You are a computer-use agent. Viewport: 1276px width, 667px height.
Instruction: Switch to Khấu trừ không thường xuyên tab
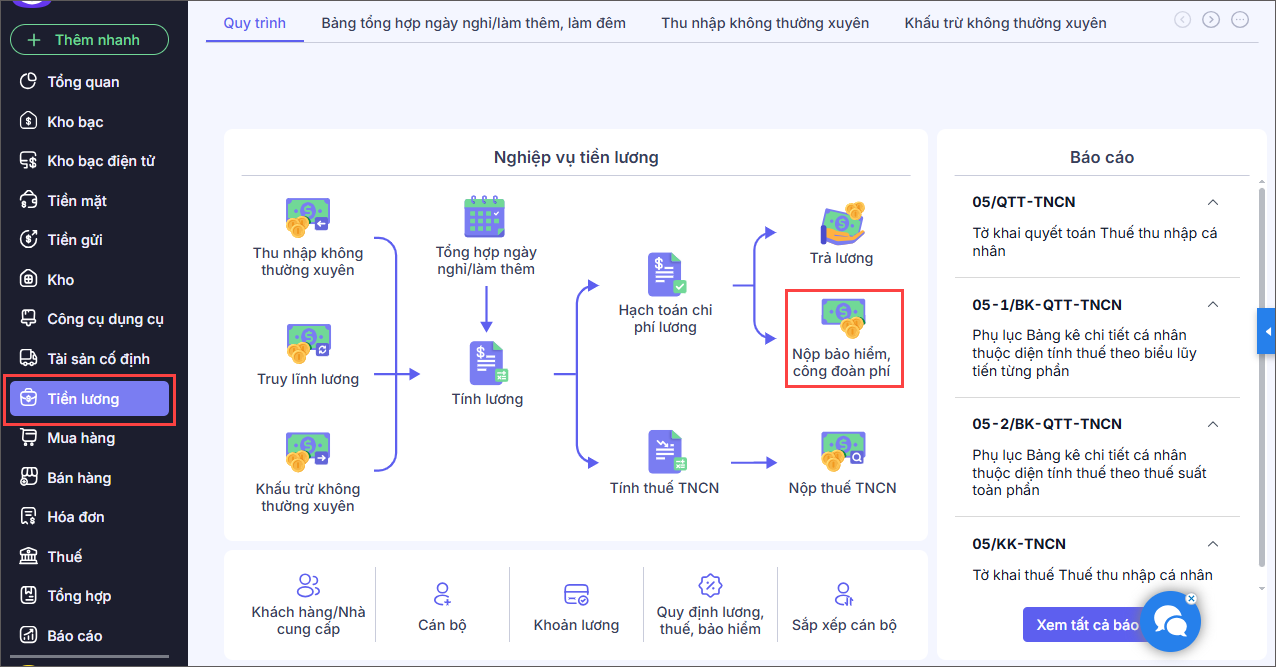click(x=1005, y=22)
